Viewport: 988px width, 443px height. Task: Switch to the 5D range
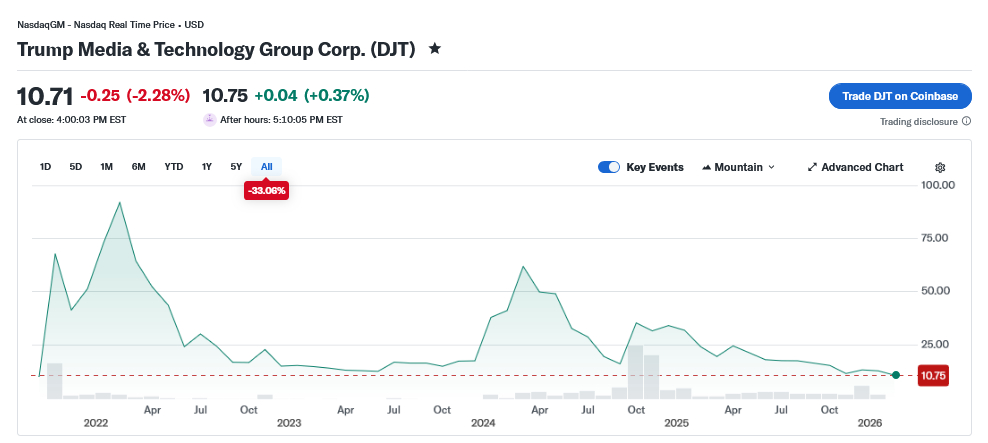pos(76,166)
